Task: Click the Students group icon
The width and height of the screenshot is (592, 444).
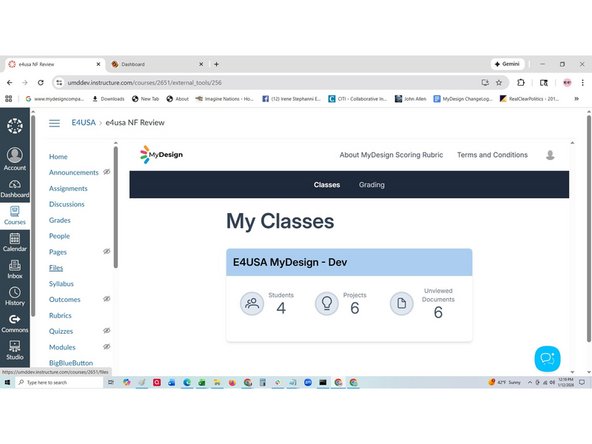Action: tap(252, 303)
